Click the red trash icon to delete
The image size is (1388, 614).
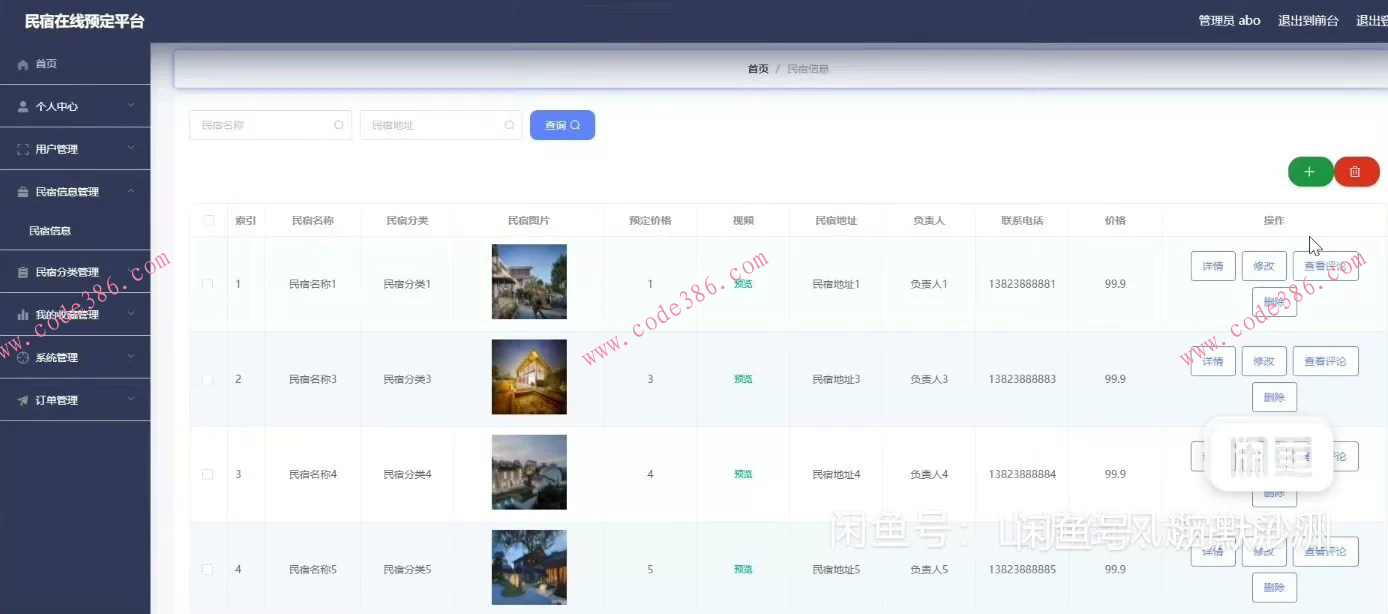click(x=1356, y=171)
